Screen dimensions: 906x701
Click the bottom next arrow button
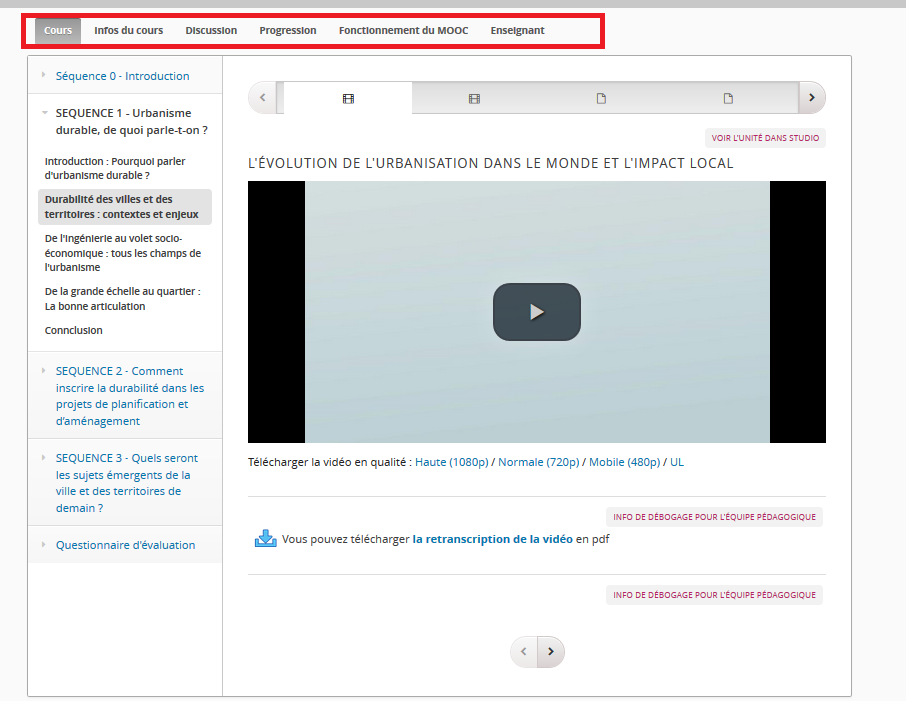tap(551, 652)
